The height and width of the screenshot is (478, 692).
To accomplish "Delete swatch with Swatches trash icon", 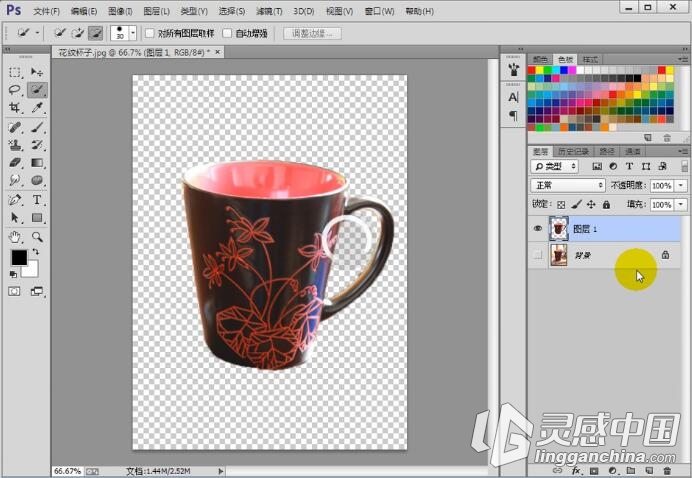I will tap(667, 138).
